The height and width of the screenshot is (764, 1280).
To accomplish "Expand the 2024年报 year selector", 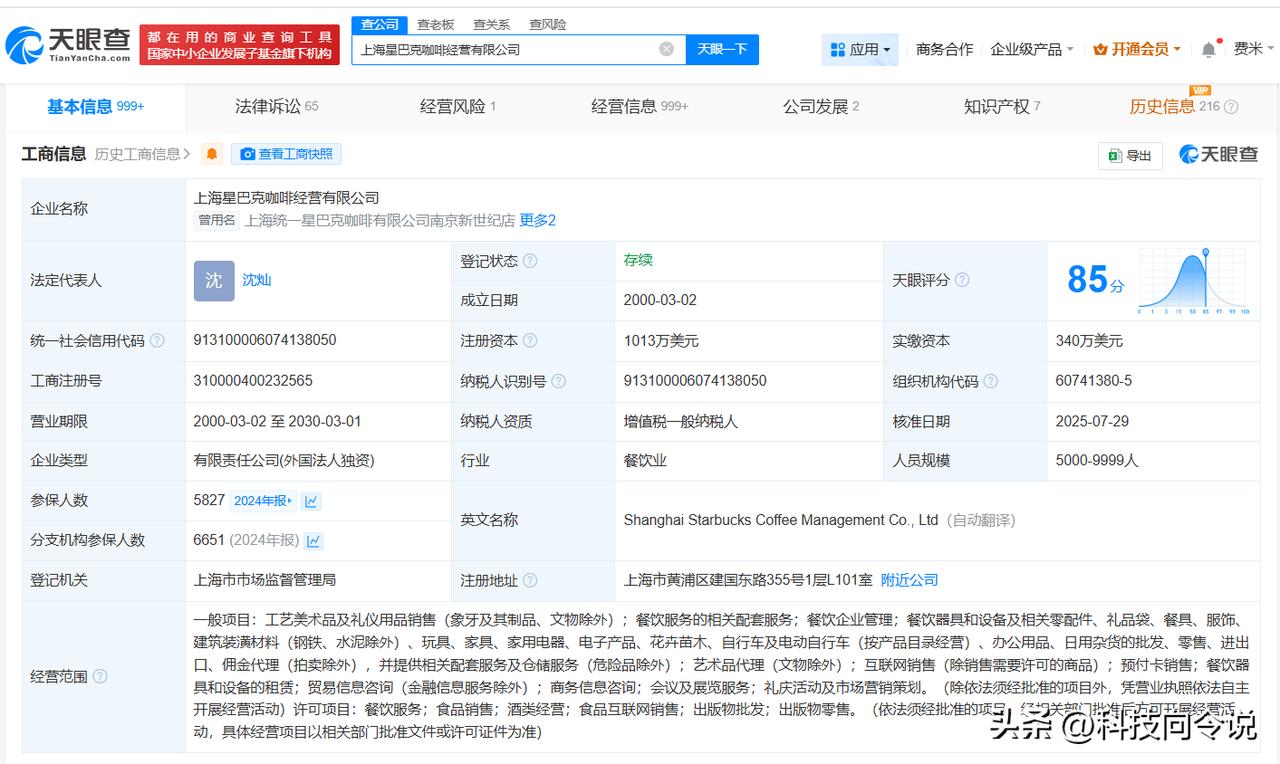I will [264, 501].
